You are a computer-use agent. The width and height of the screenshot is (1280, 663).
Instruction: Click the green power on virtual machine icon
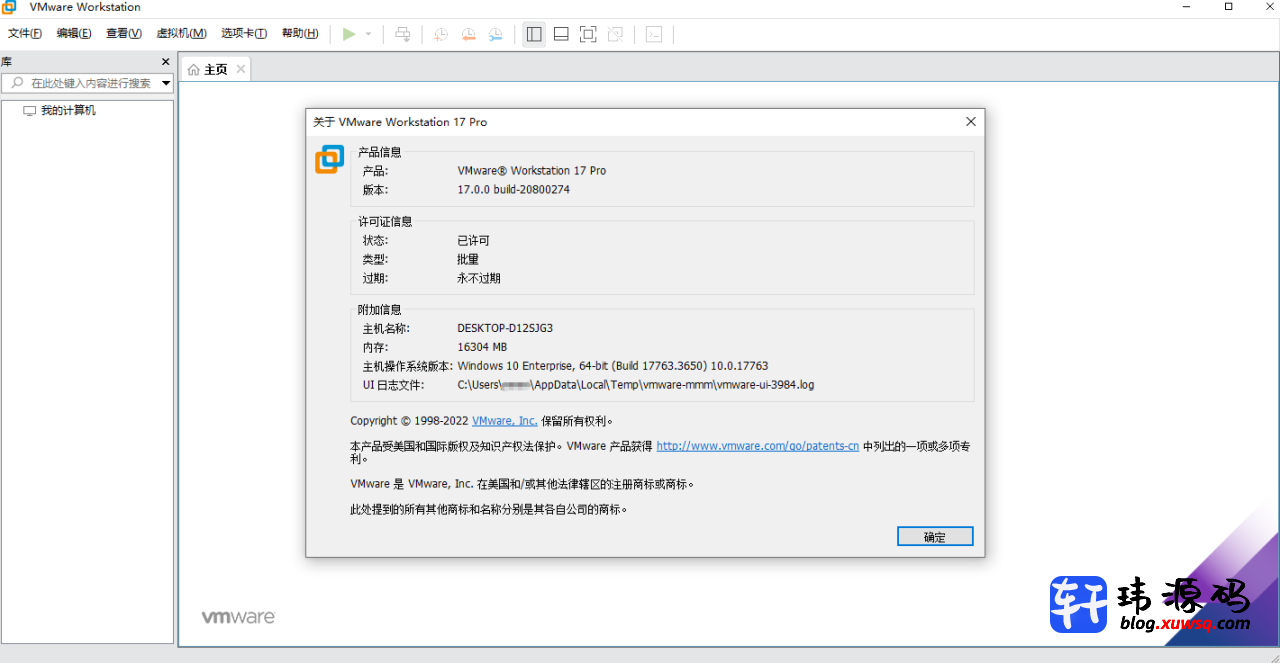(349, 34)
